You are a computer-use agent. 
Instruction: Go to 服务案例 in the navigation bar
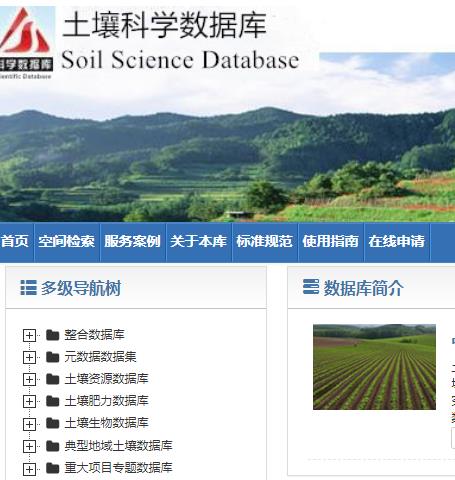coord(132,241)
